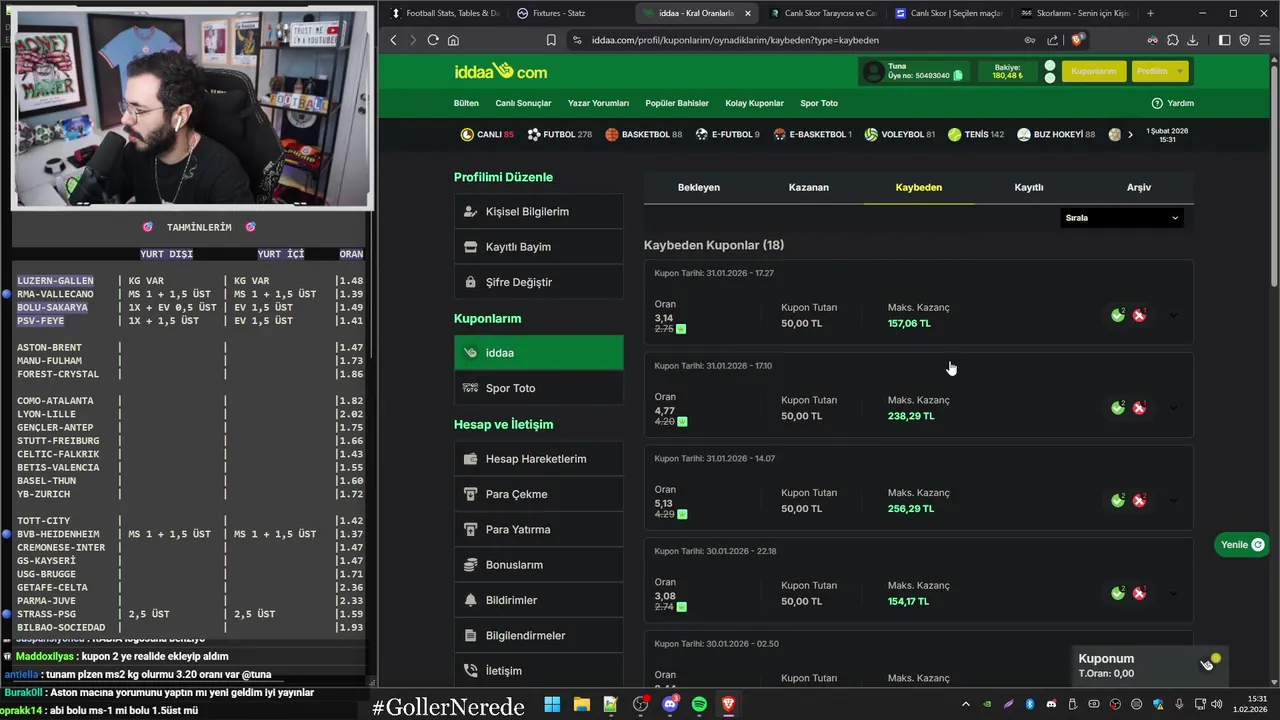Viewport: 1280px width, 720px height.
Task: Open CANLI live sports category
Action: [x=487, y=134]
